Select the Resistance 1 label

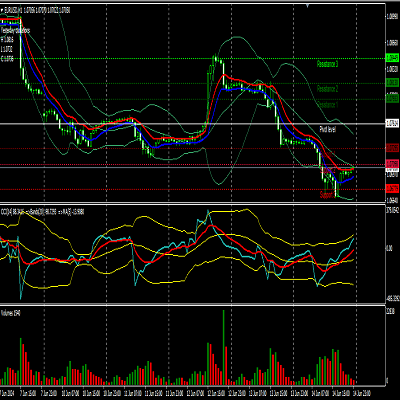(x=327, y=105)
